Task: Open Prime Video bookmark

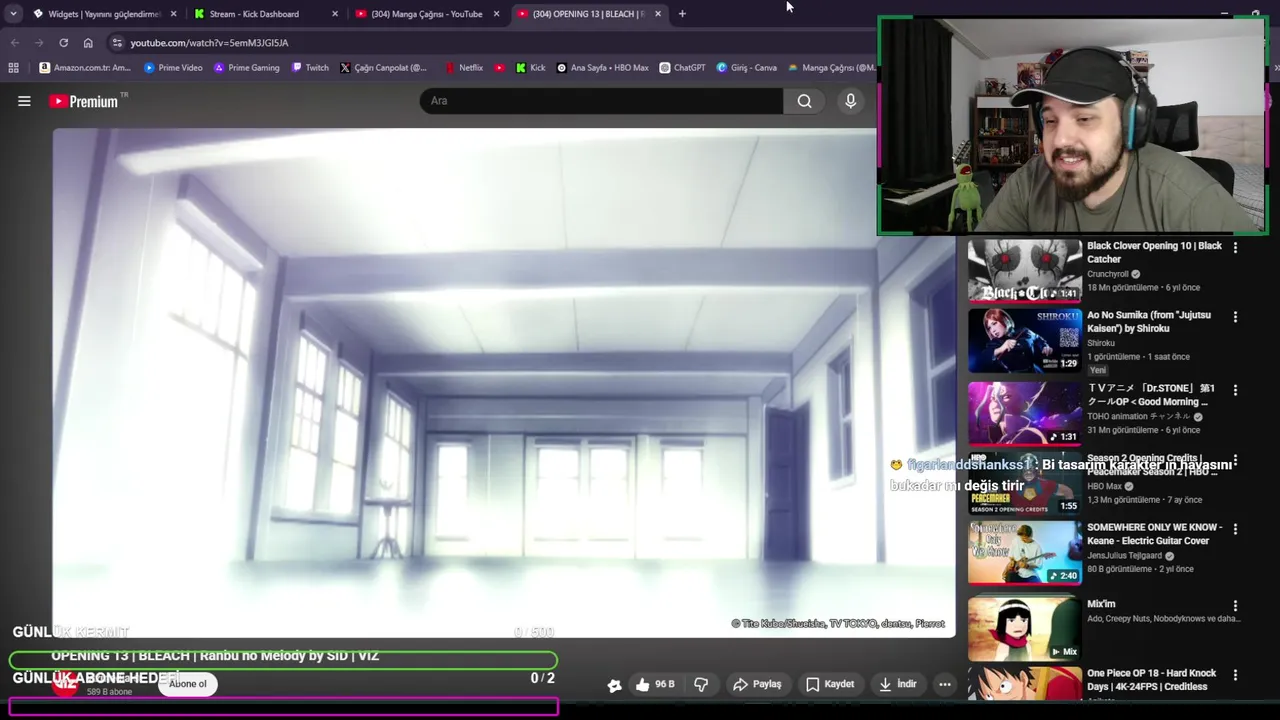Action: (x=173, y=68)
